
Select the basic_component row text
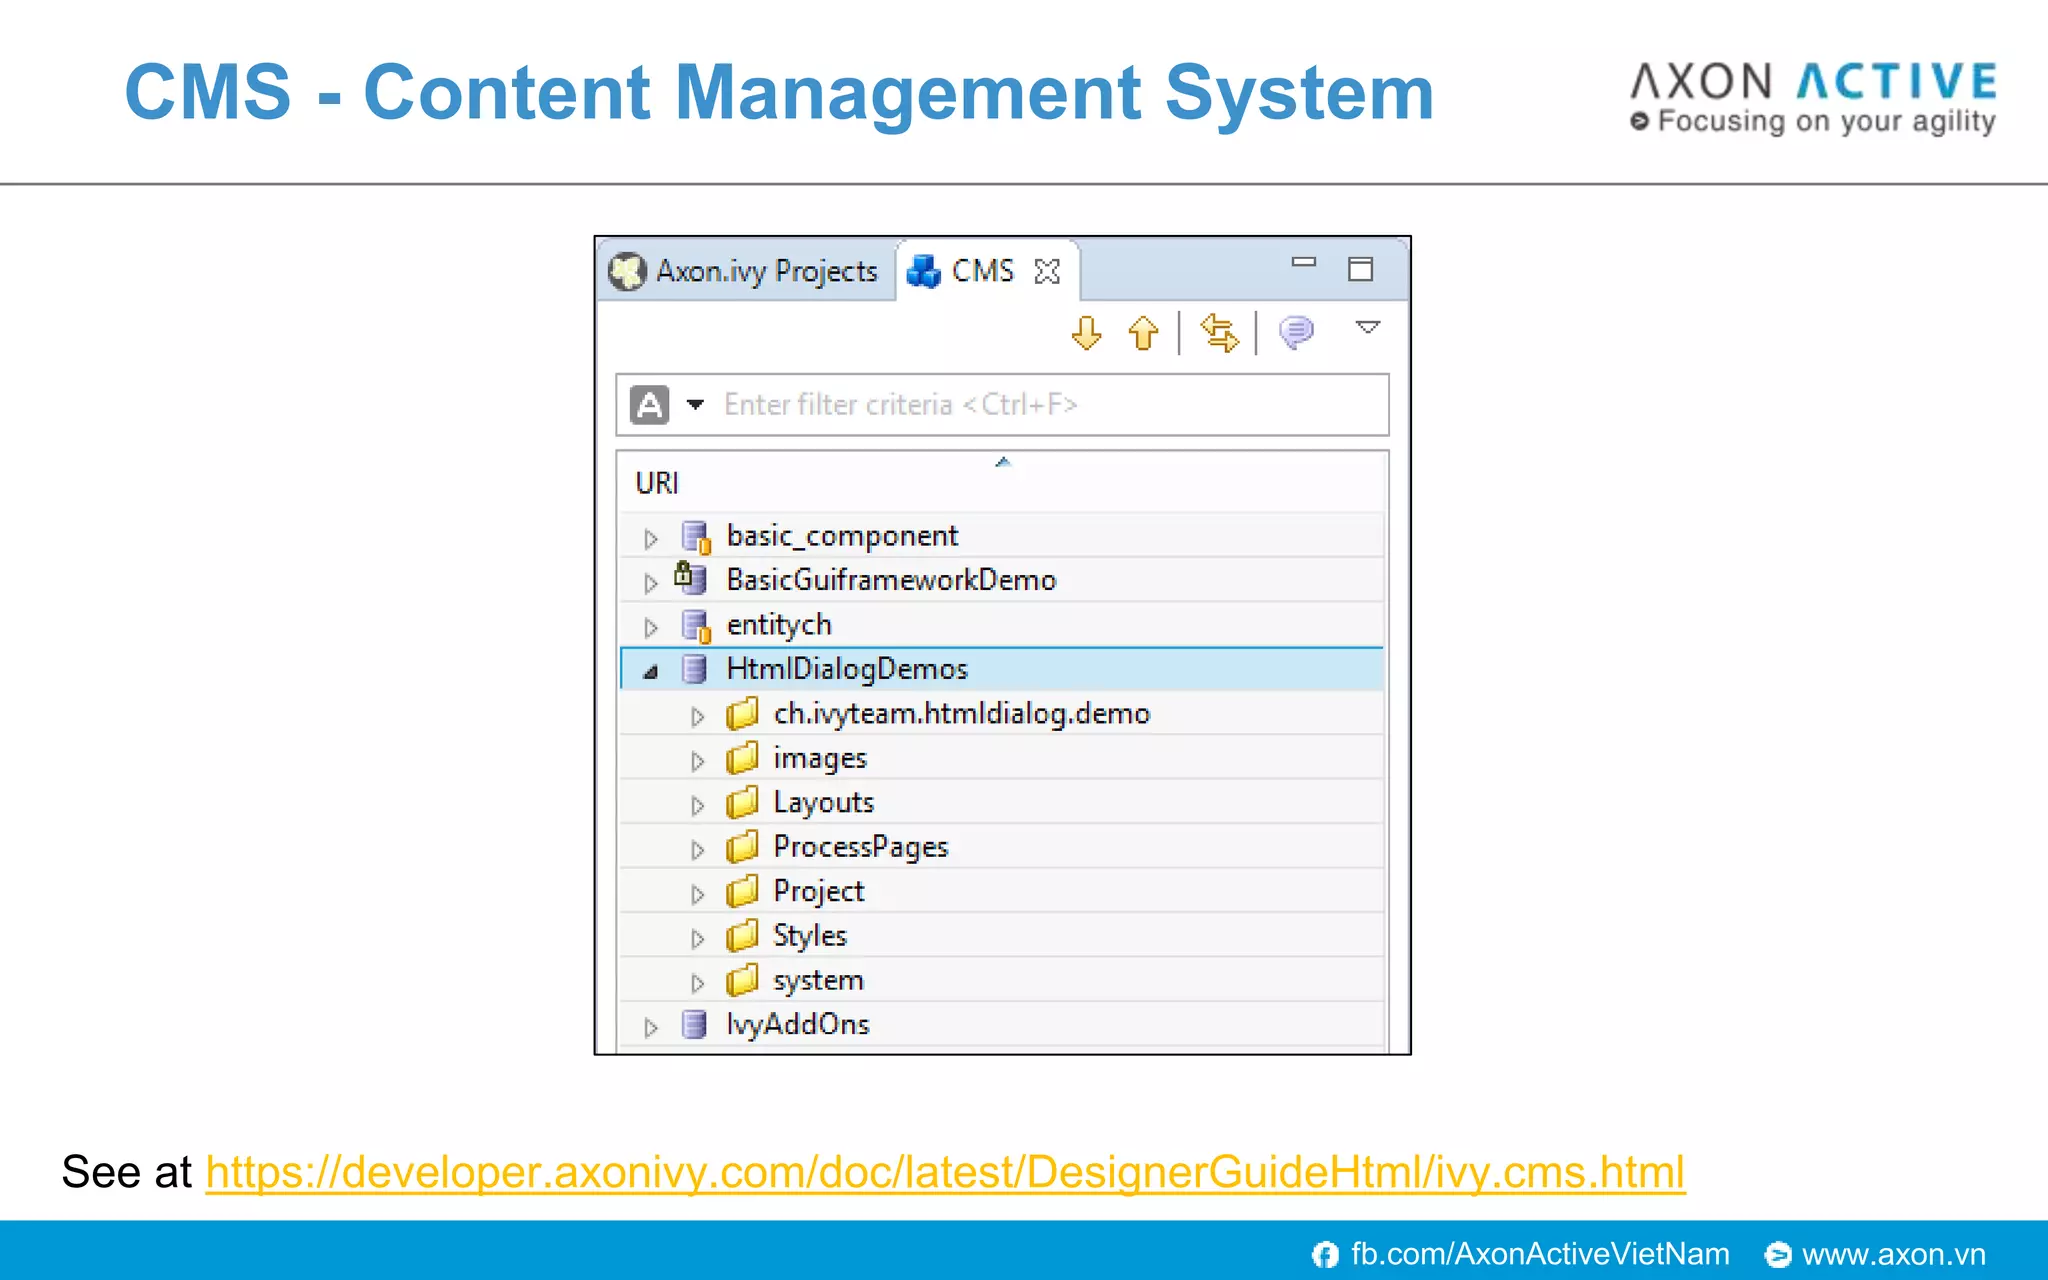pyautogui.click(x=842, y=537)
